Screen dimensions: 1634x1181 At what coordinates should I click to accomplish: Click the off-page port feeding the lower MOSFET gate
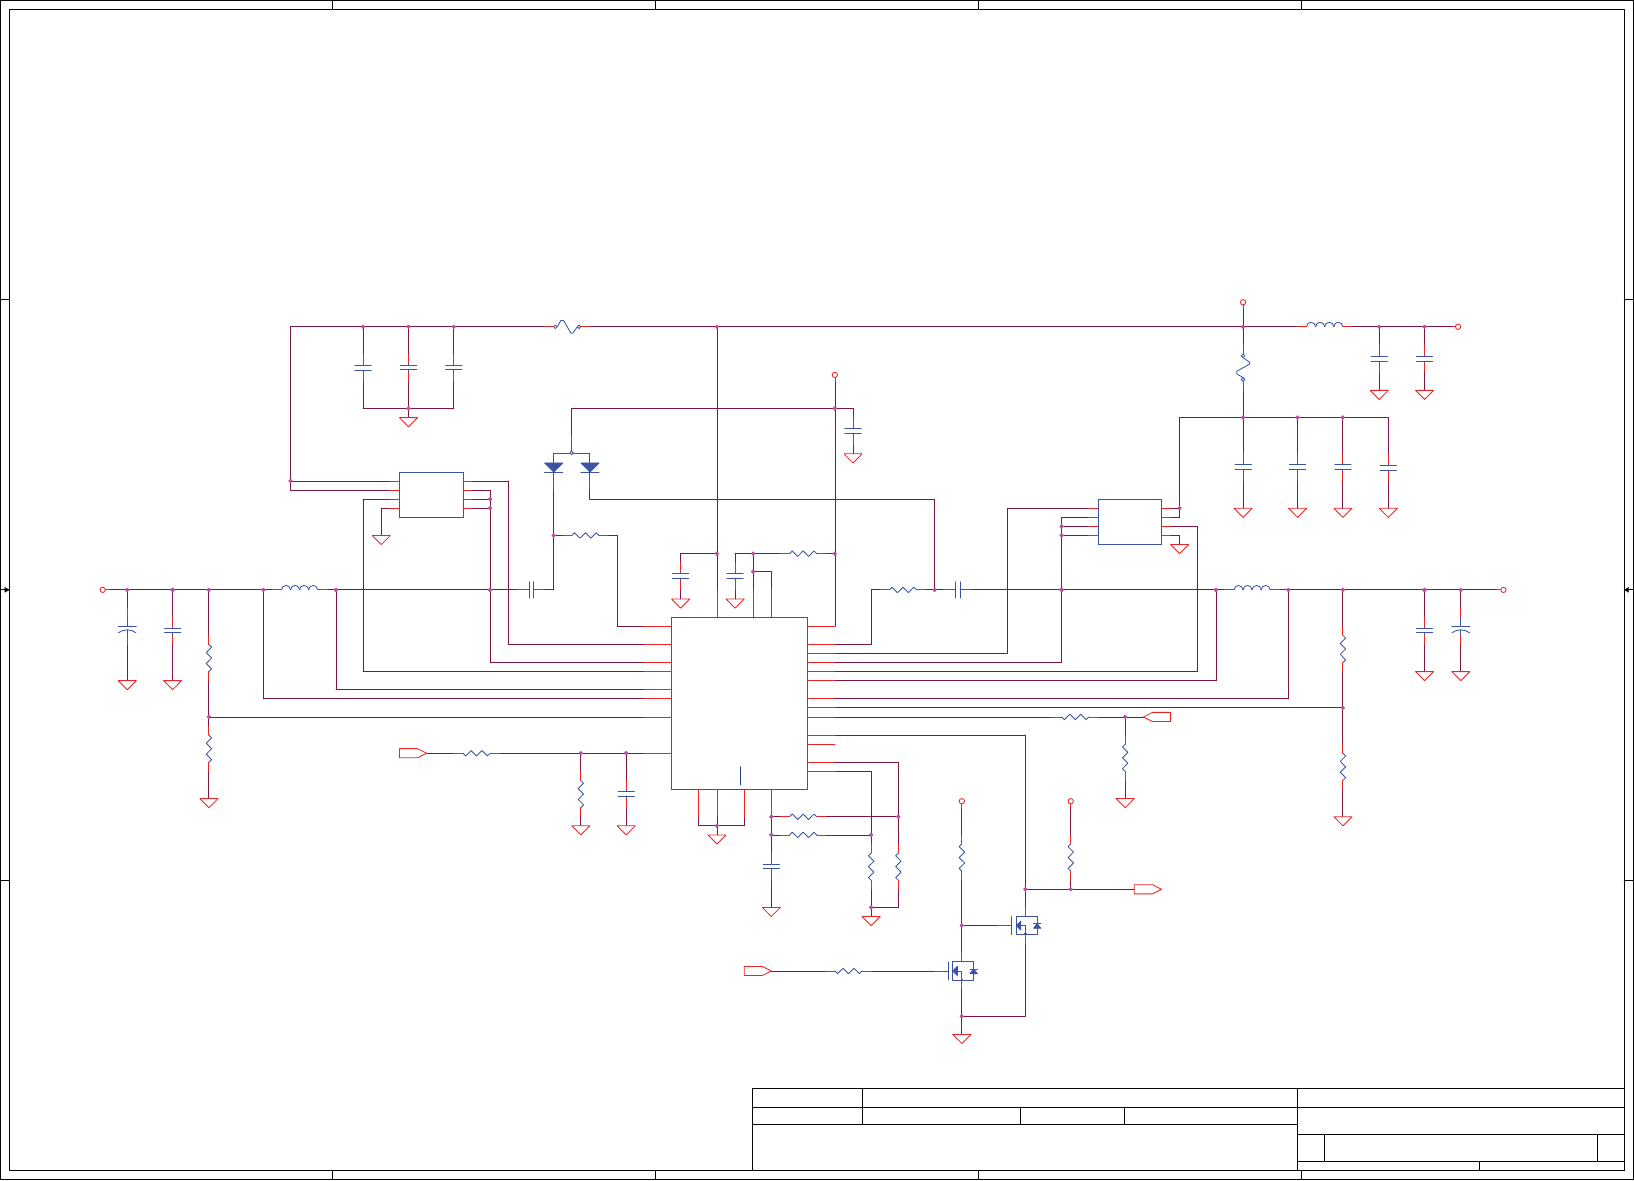tap(758, 971)
